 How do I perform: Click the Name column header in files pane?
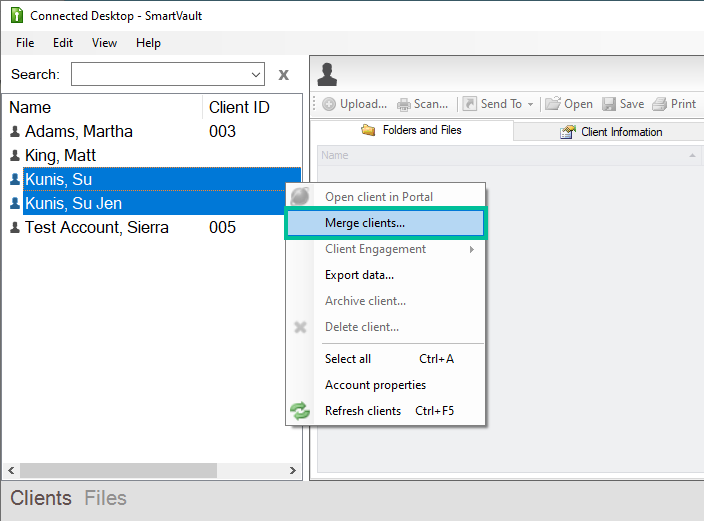coord(334,155)
